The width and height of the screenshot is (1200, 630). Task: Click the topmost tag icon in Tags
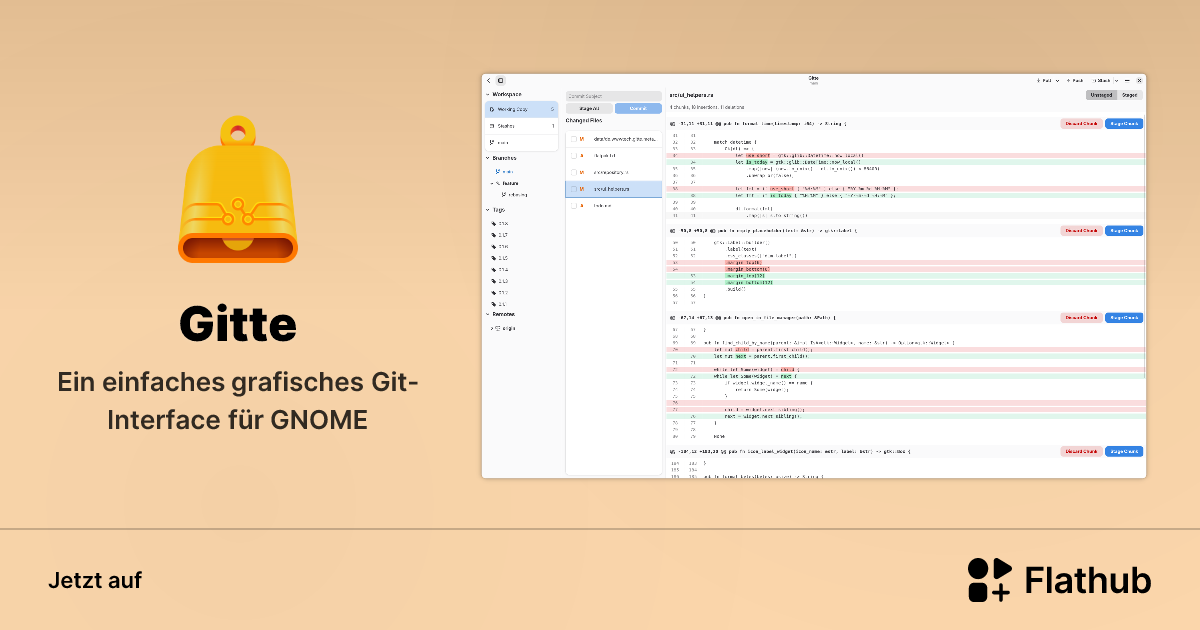pos(494,223)
